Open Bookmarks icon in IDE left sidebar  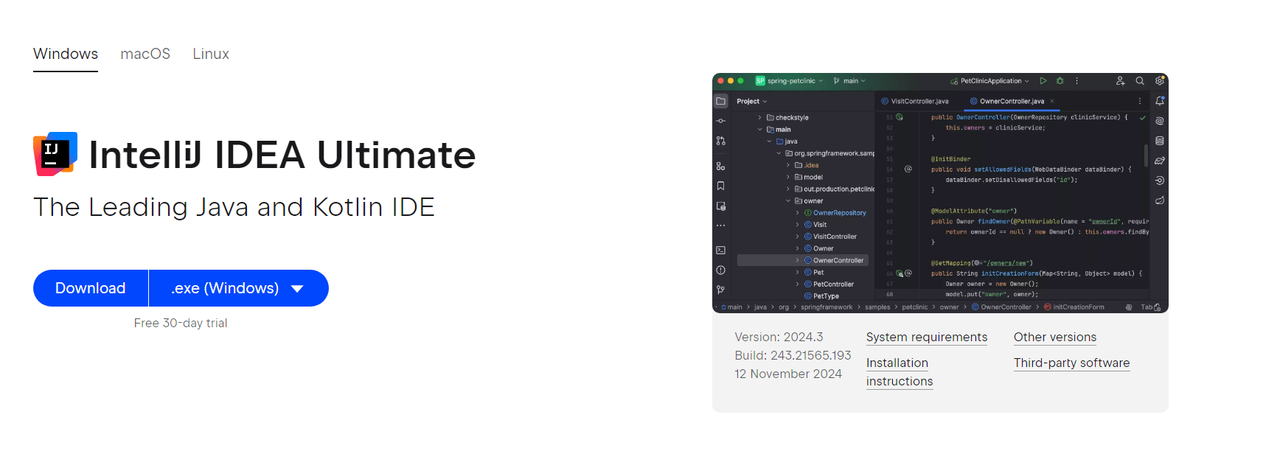(720, 186)
